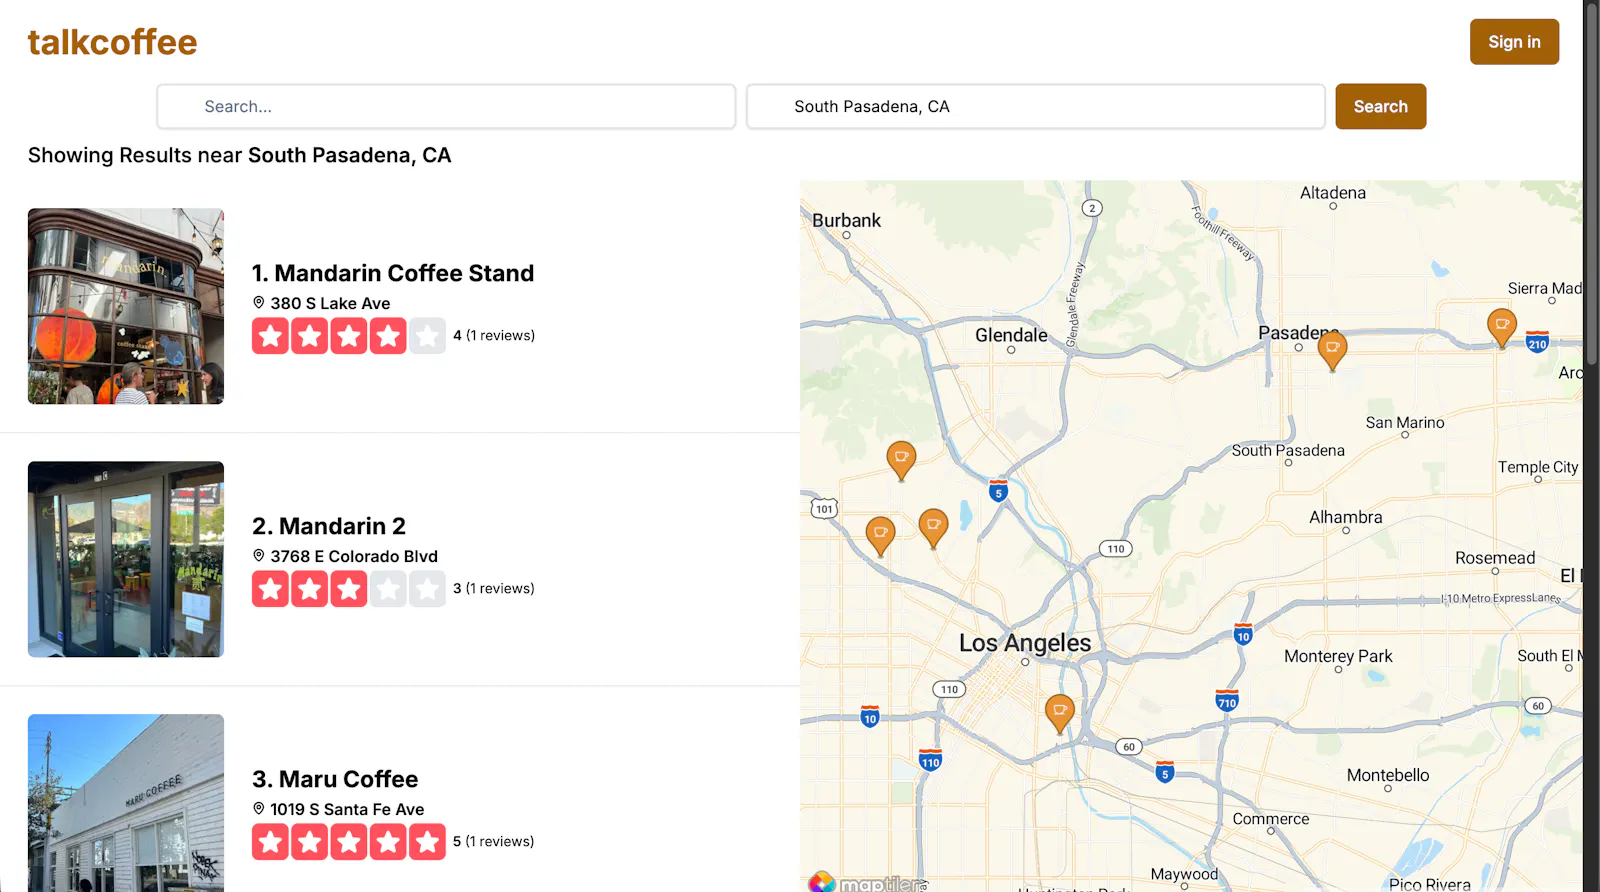Click the 380 S Lake Ave address

point(330,303)
